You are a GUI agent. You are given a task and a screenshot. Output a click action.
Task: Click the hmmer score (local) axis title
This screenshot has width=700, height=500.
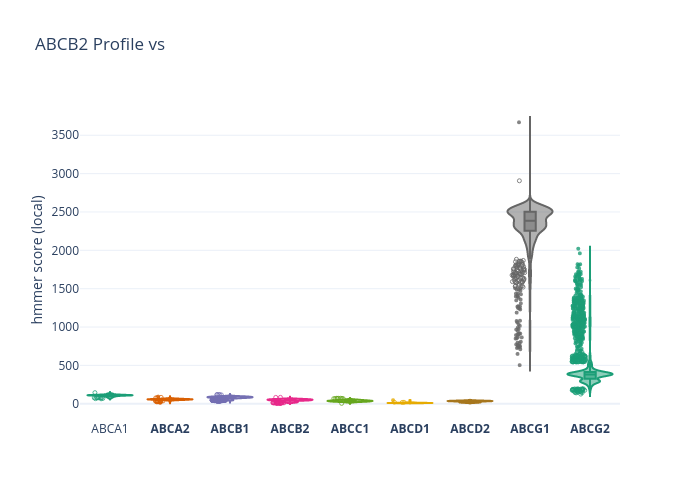tap(38, 259)
